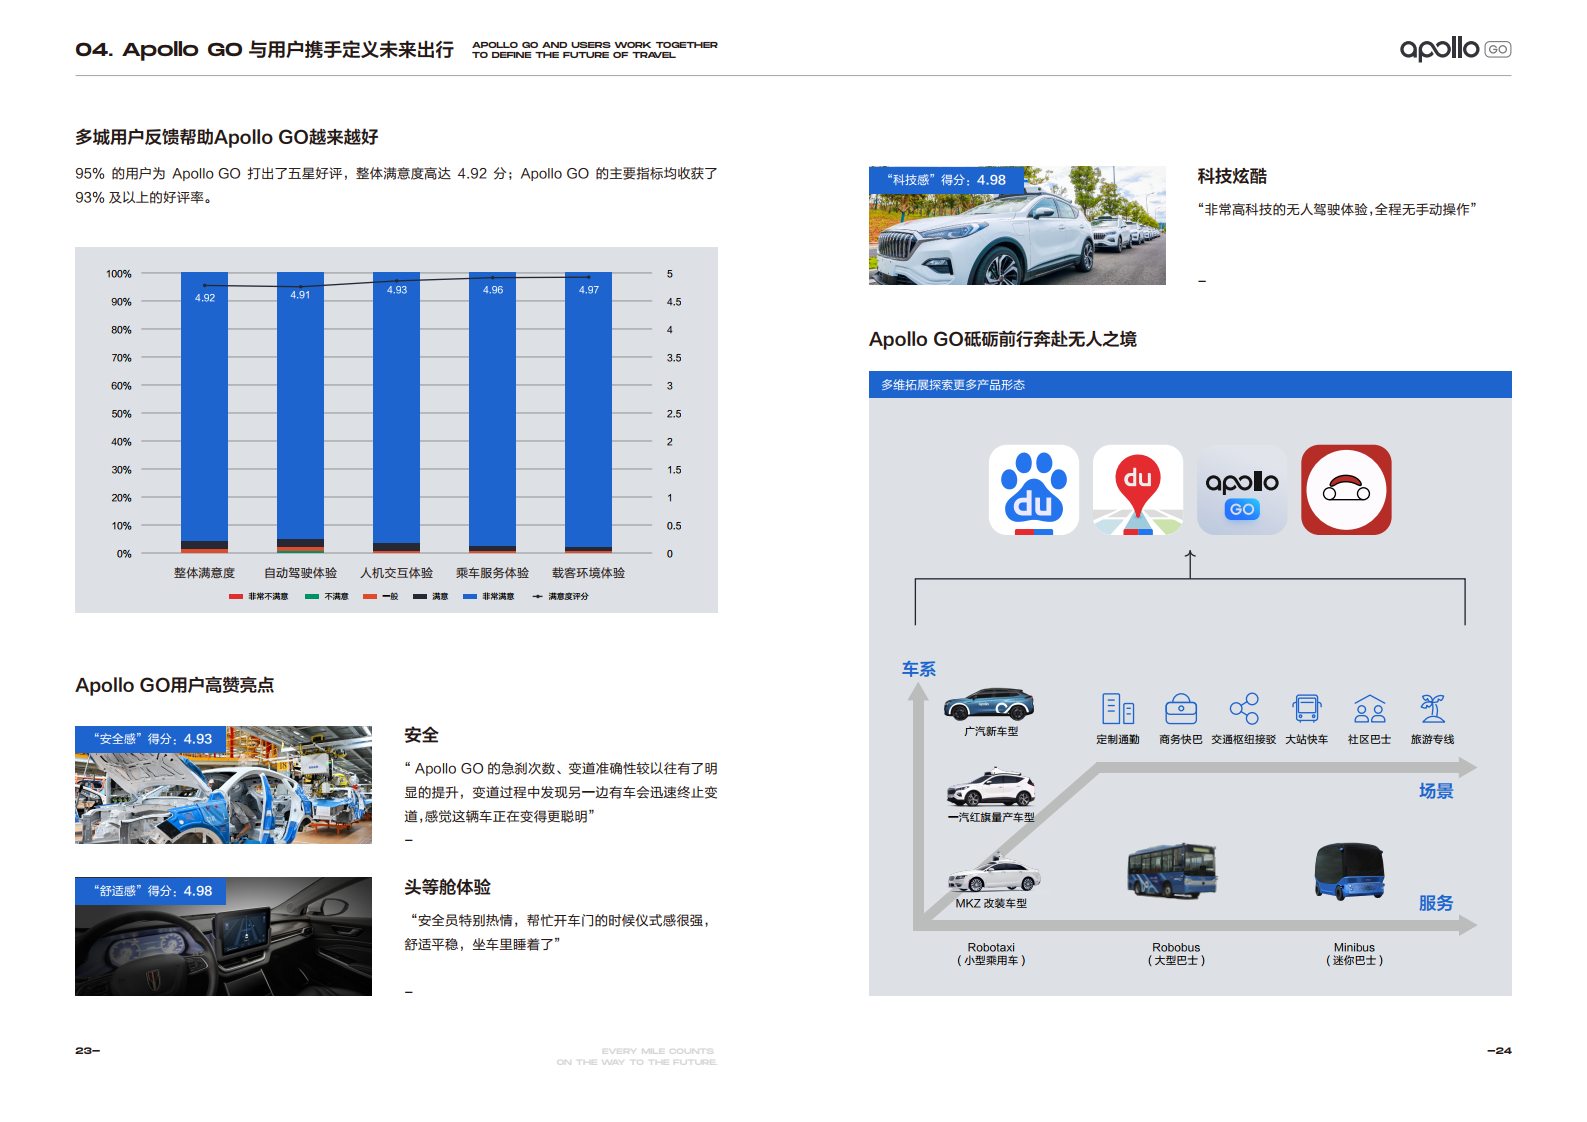Image resolution: width=1587 pixels, height=1122 pixels.
Task: Click the MKZ 改装车型 car image
Action: pyautogui.click(x=994, y=874)
